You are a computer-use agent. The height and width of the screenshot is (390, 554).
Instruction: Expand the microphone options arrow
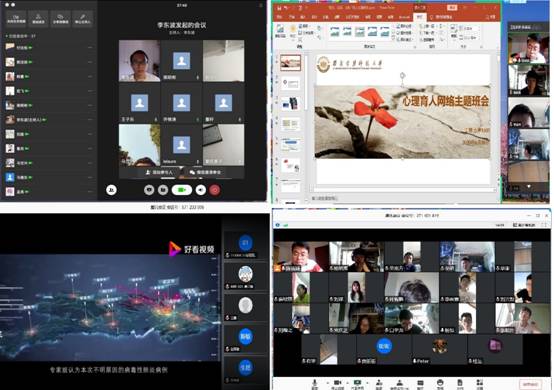point(328,383)
